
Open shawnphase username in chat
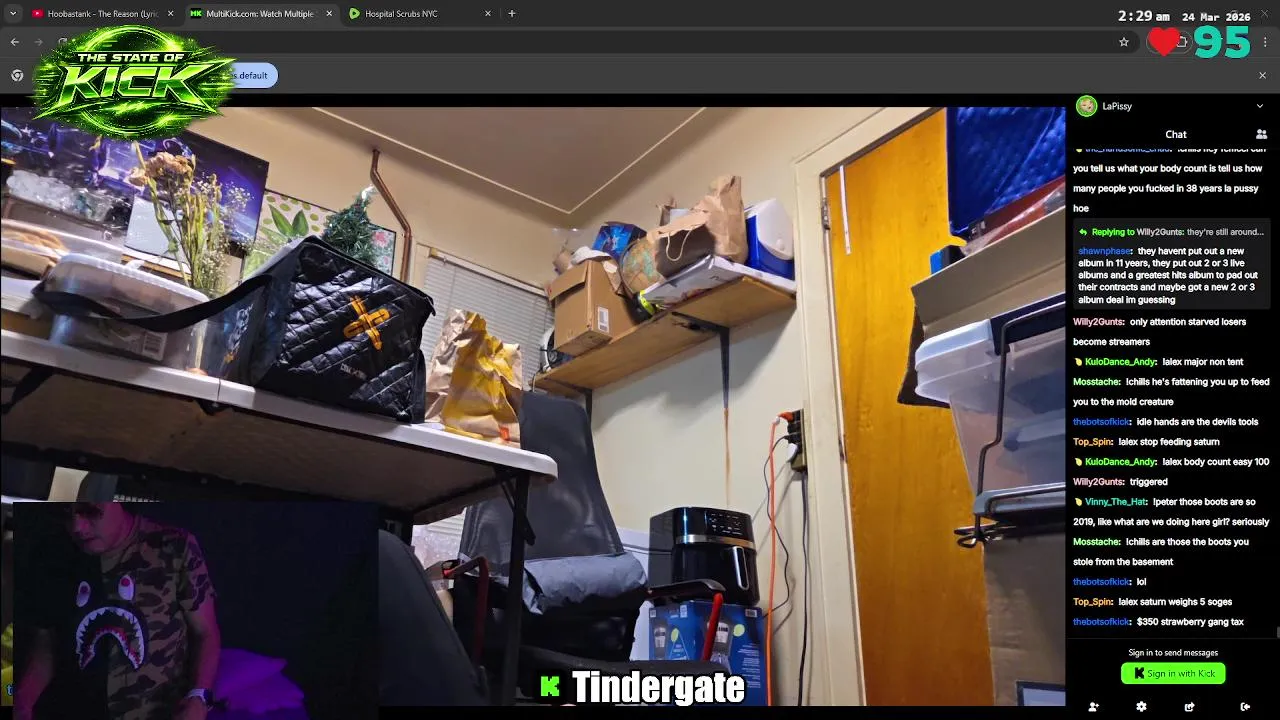(1104, 251)
